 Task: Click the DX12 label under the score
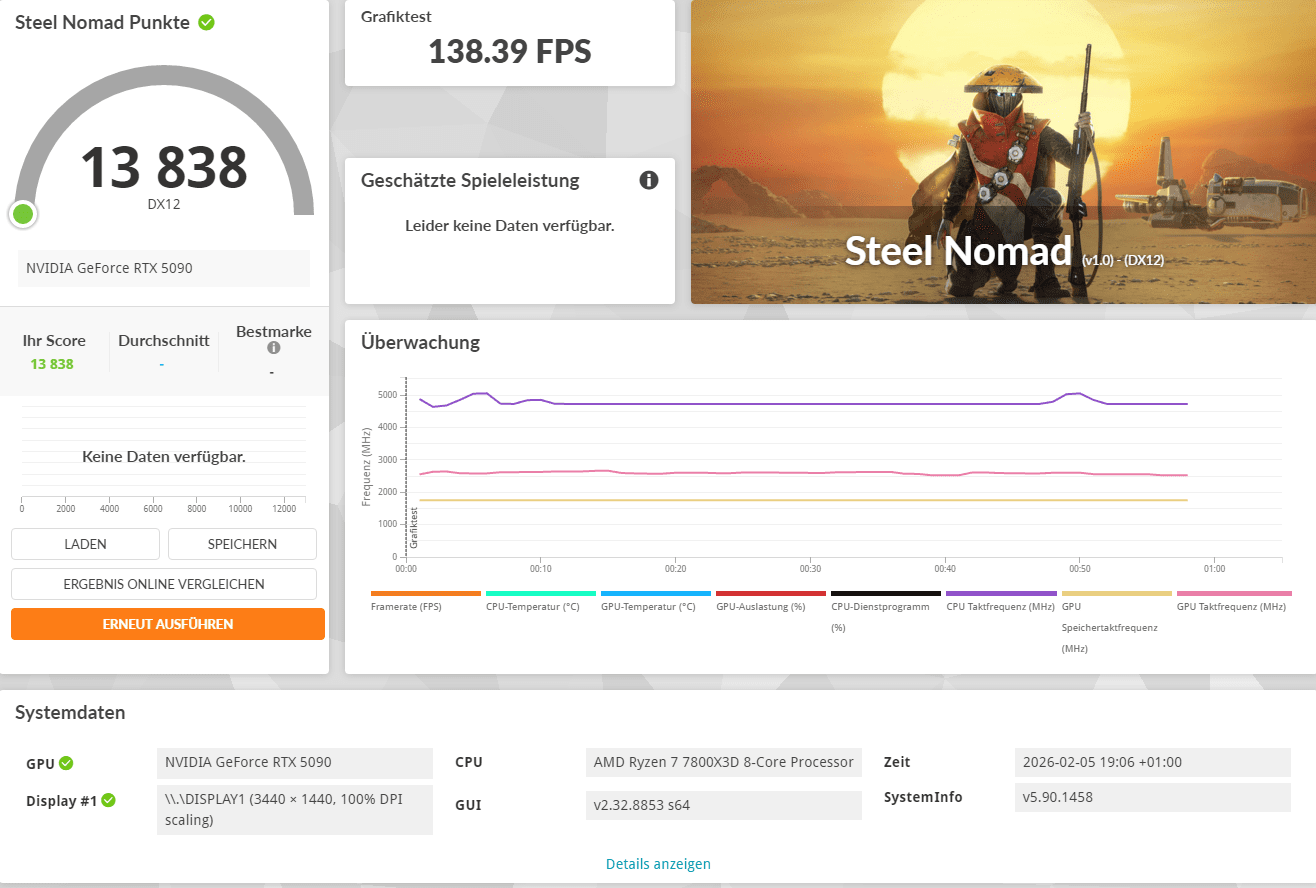164,204
